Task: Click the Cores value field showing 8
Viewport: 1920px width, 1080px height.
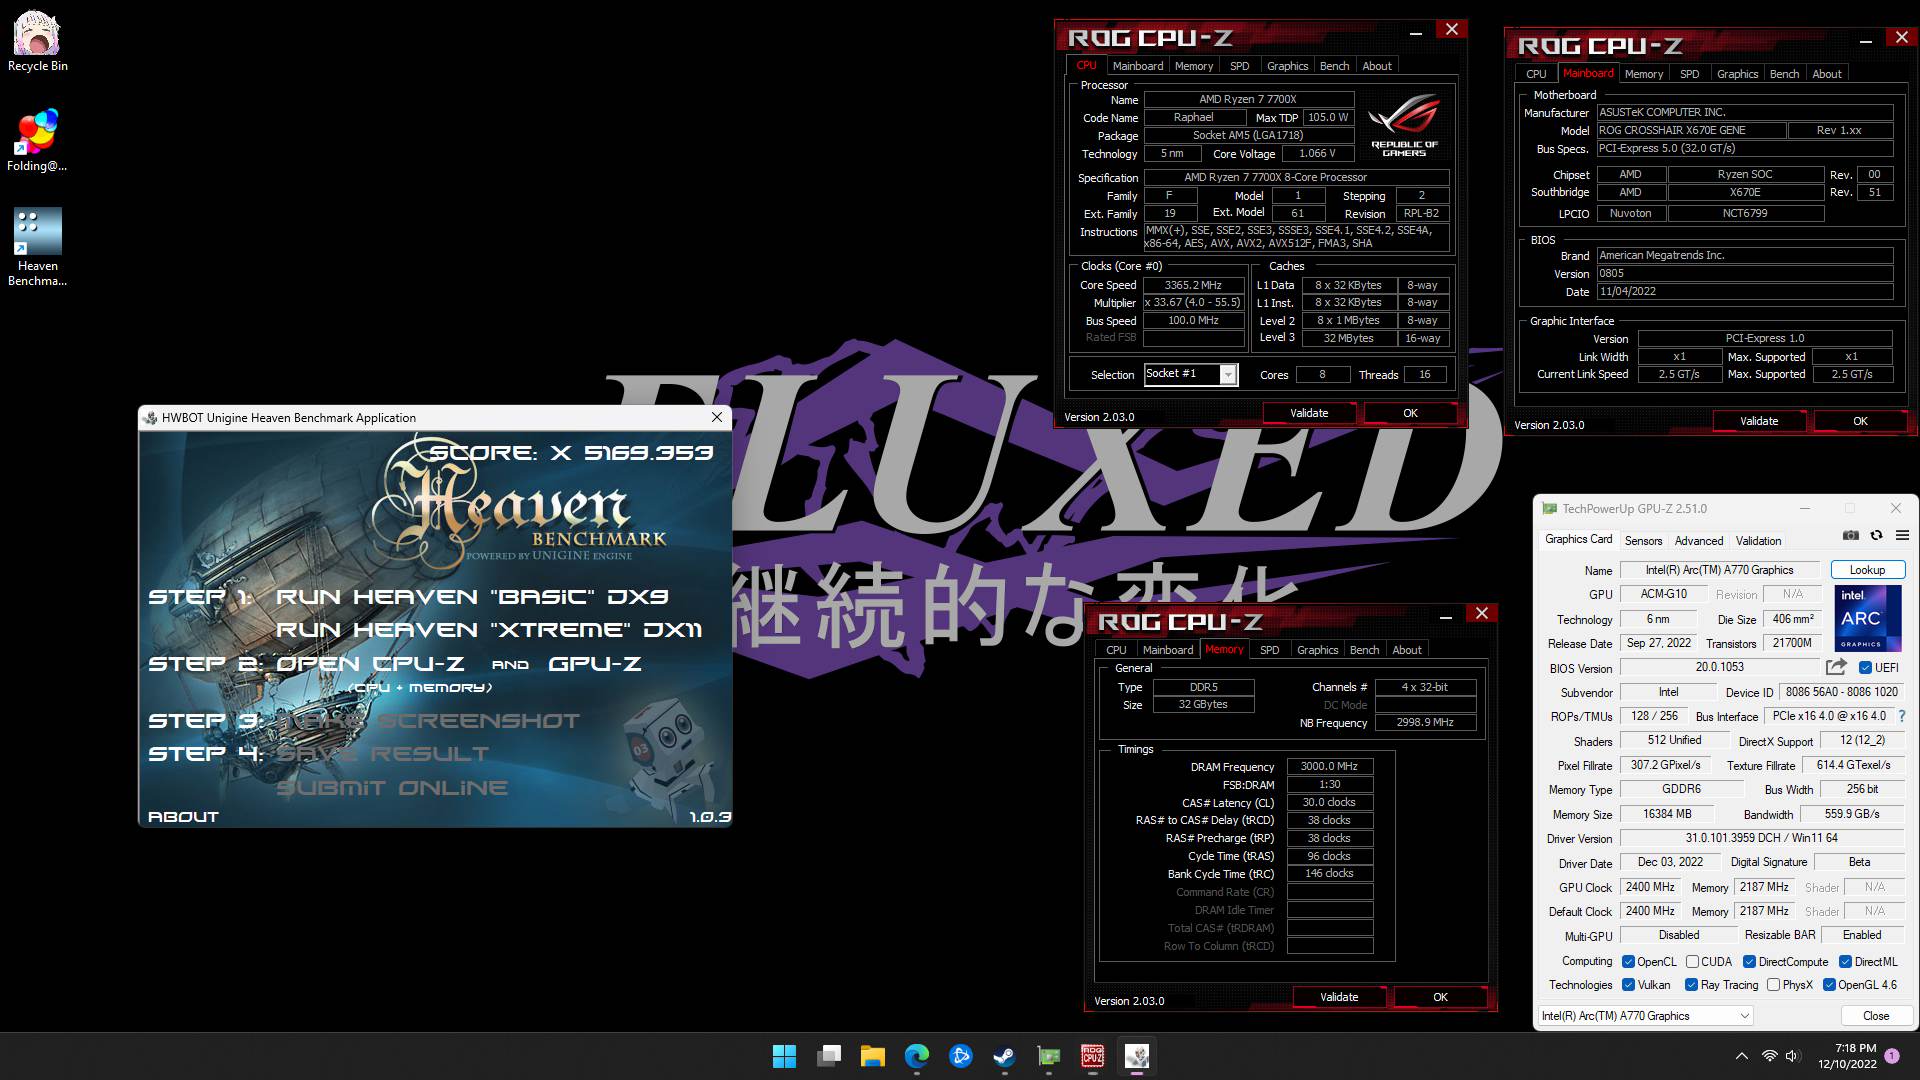Action: 1322,375
